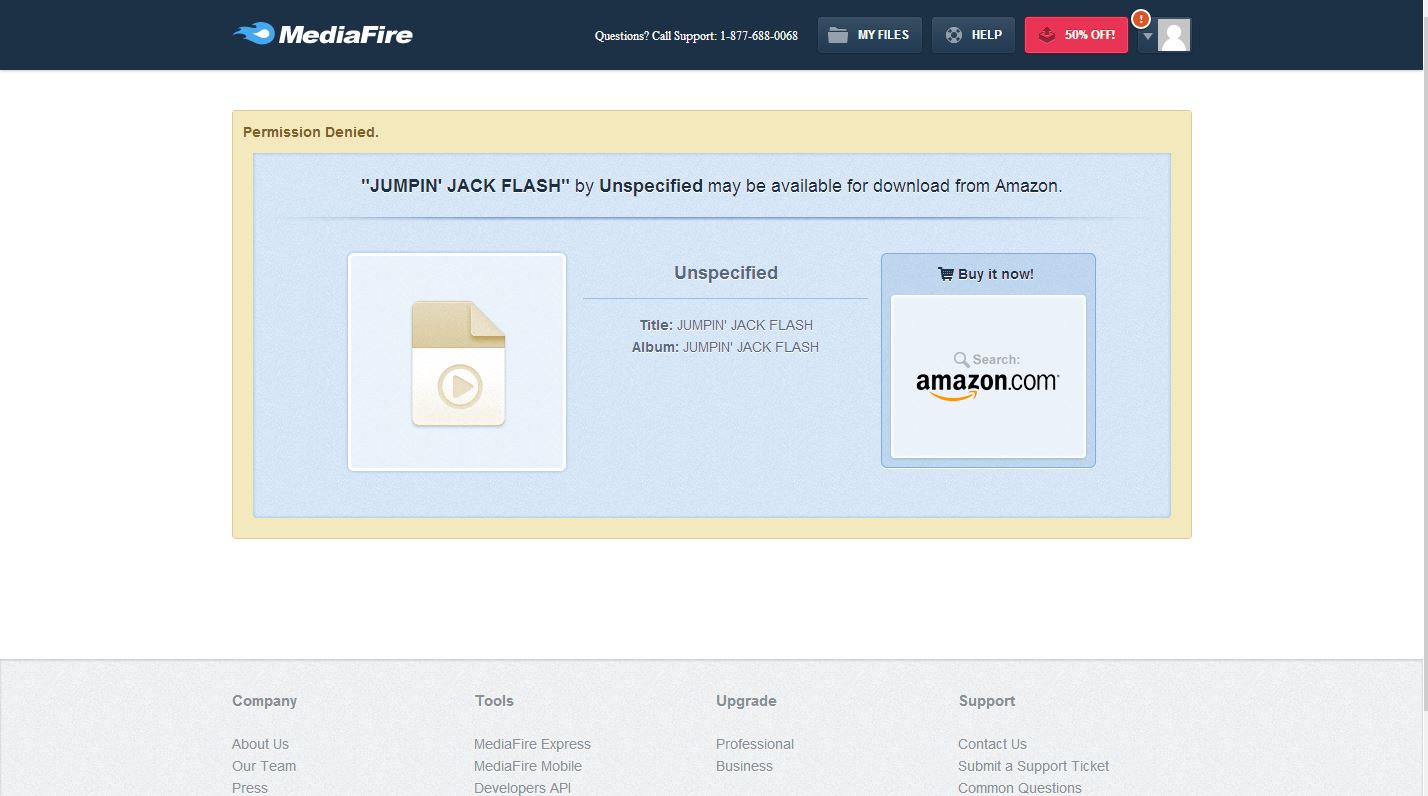Open the About Us footer link
Viewport: 1428px width, 796px height.
(260, 744)
